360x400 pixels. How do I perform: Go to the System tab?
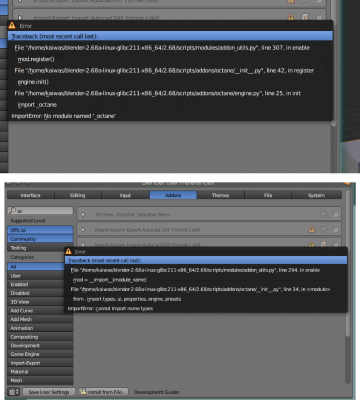[316, 195]
